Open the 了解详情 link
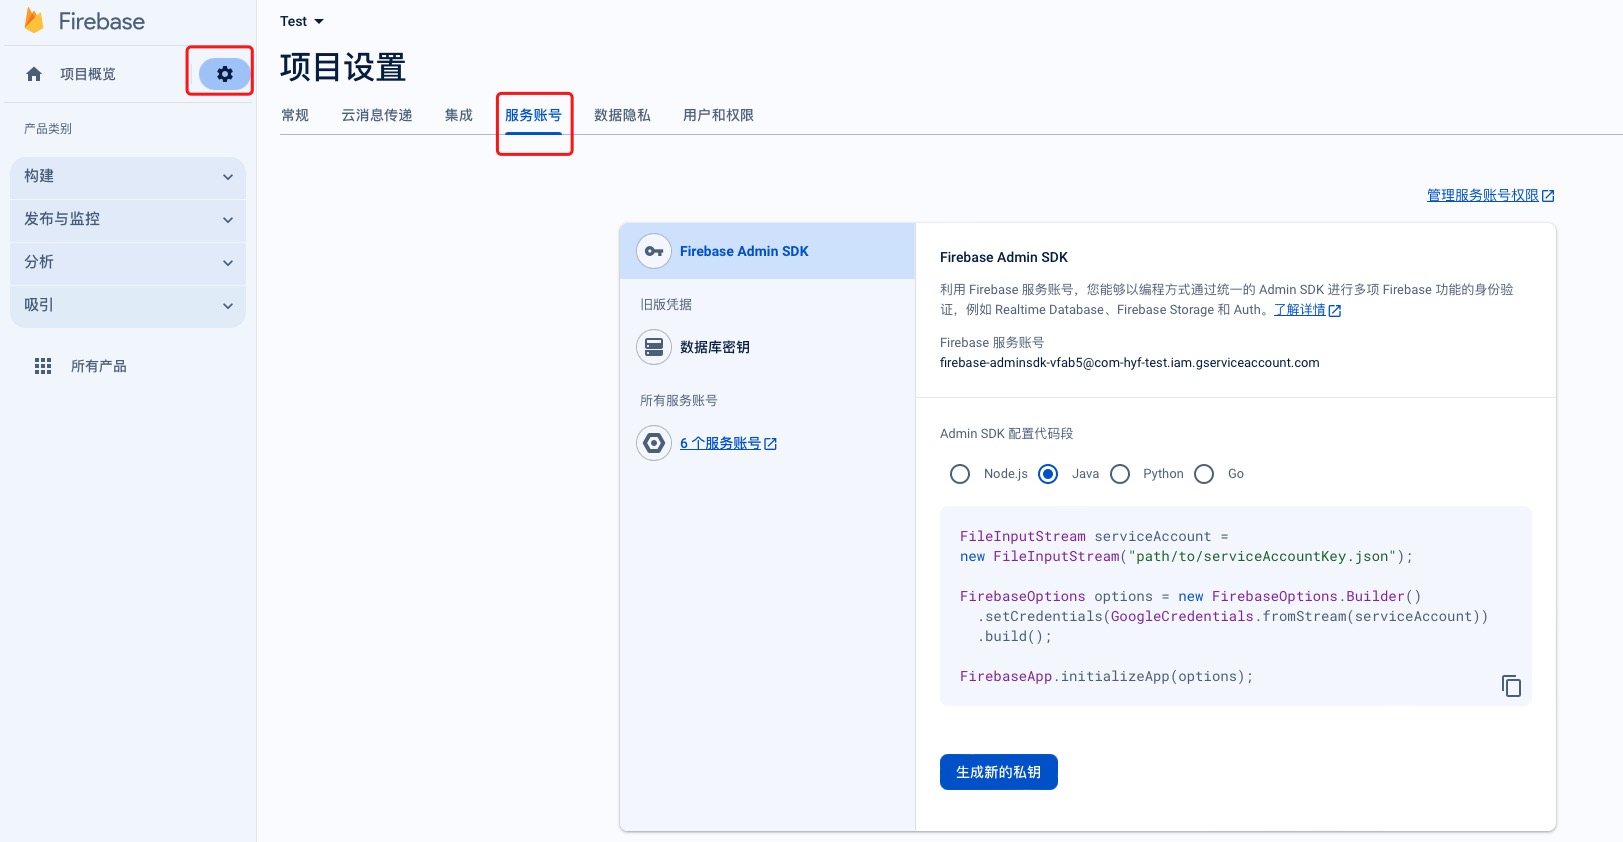Viewport: 1623px width, 842px height. (x=1299, y=310)
